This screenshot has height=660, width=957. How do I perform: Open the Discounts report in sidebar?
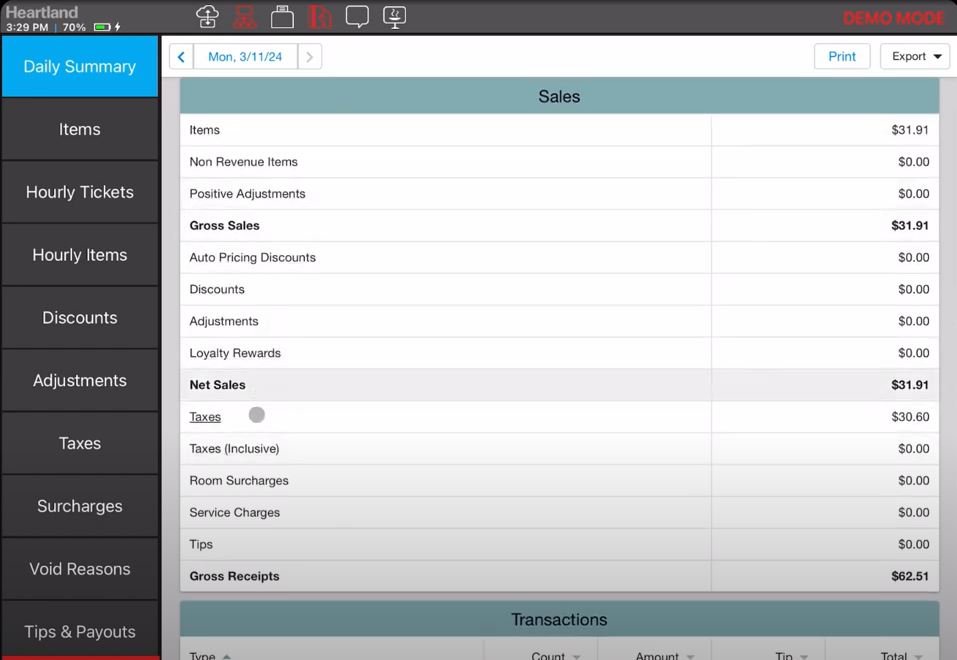click(80, 318)
